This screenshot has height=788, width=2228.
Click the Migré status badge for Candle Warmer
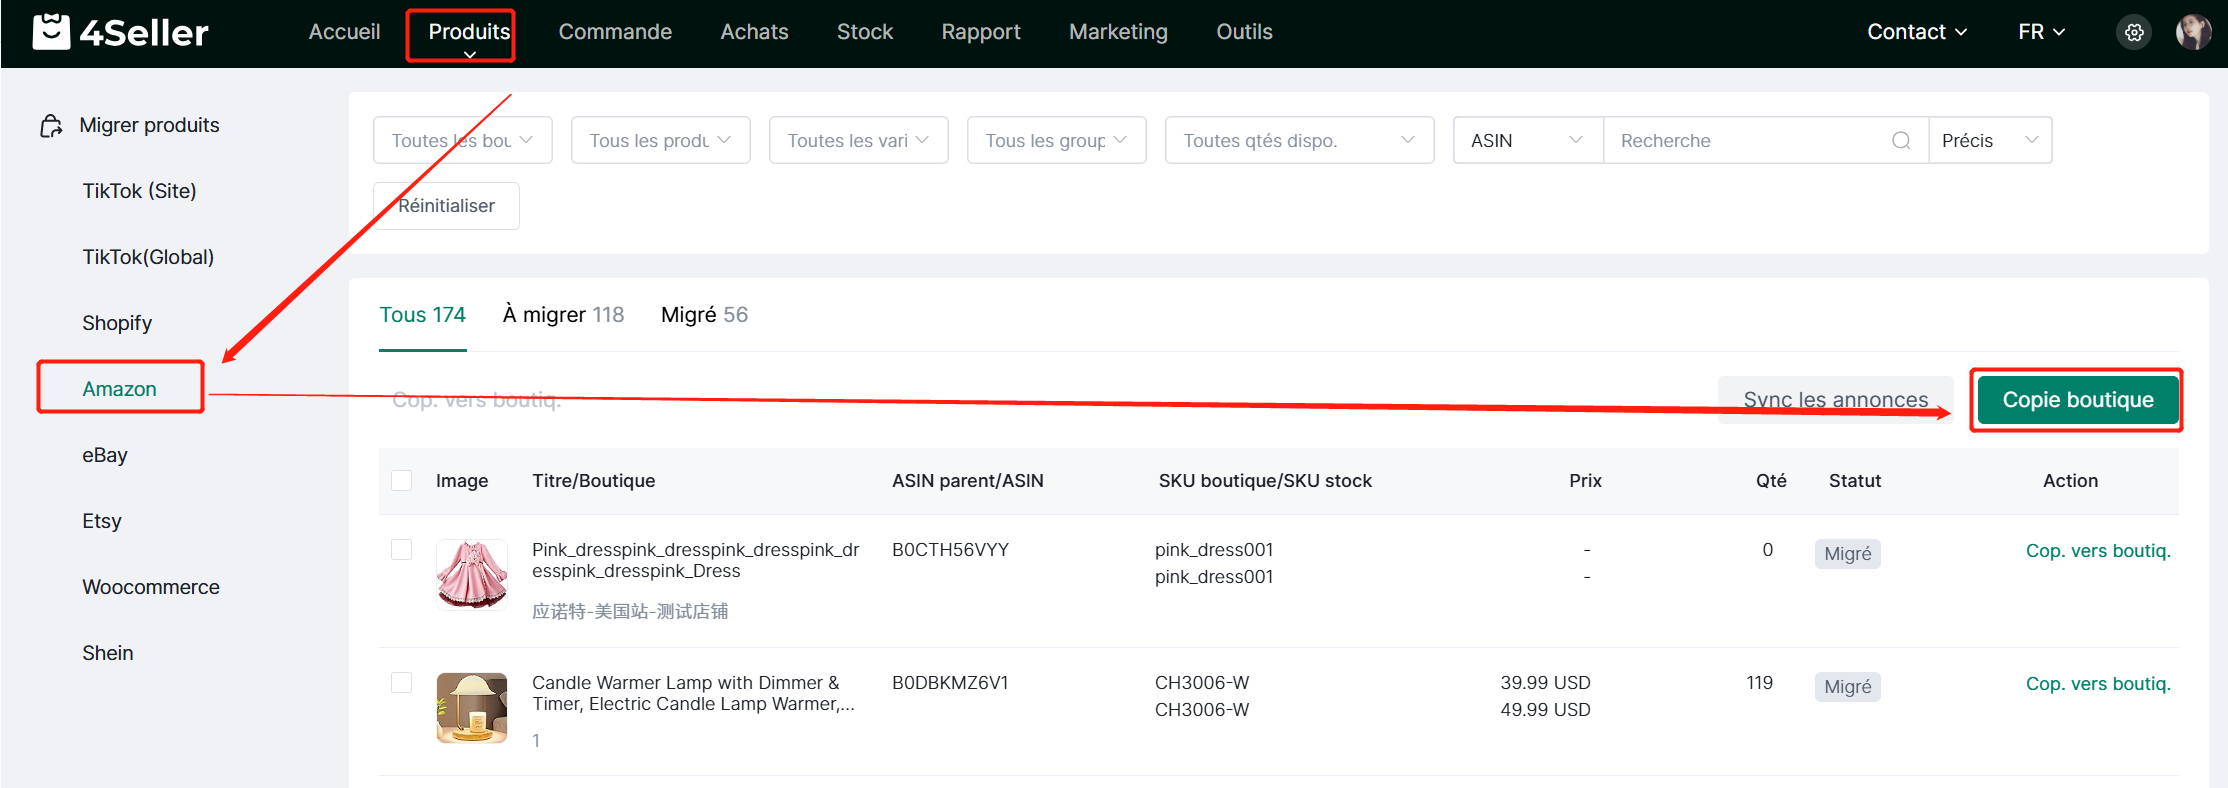[1847, 687]
